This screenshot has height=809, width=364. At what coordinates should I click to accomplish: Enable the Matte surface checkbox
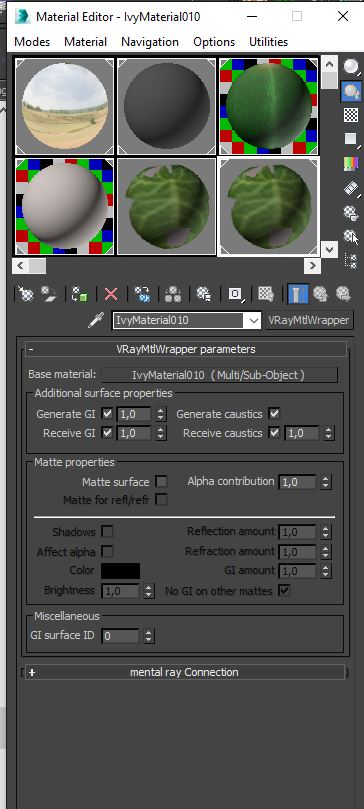161,482
